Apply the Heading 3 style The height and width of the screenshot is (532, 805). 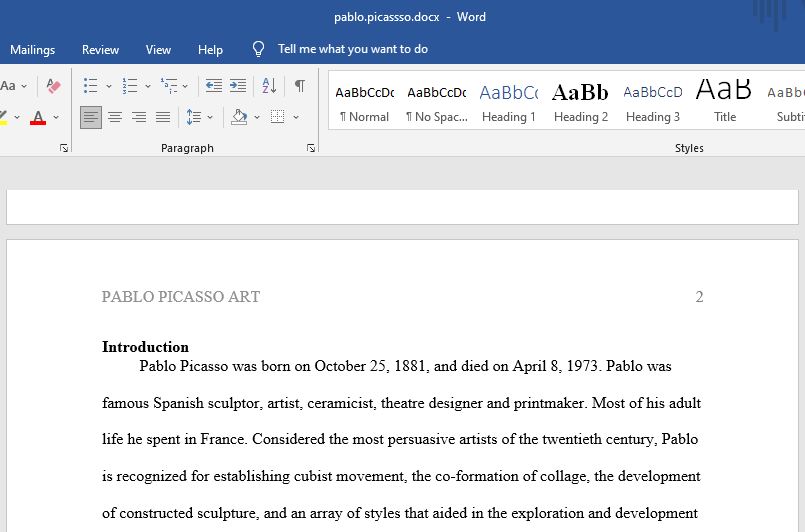pos(653,103)
